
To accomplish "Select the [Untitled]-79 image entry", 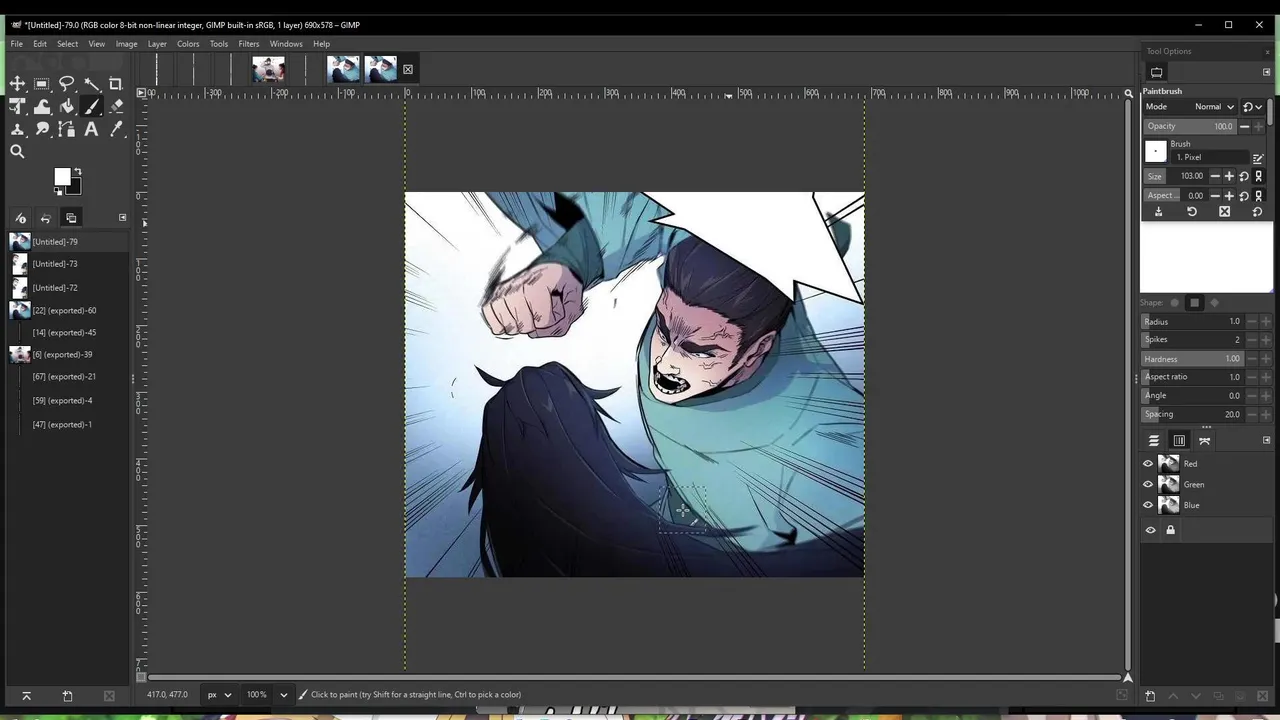I will tap(69, 241).
